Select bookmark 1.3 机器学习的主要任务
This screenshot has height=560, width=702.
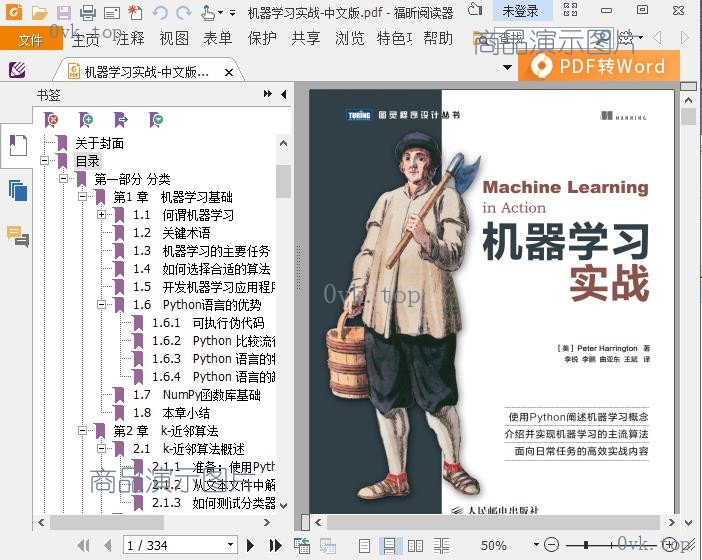tap(201, 251)
